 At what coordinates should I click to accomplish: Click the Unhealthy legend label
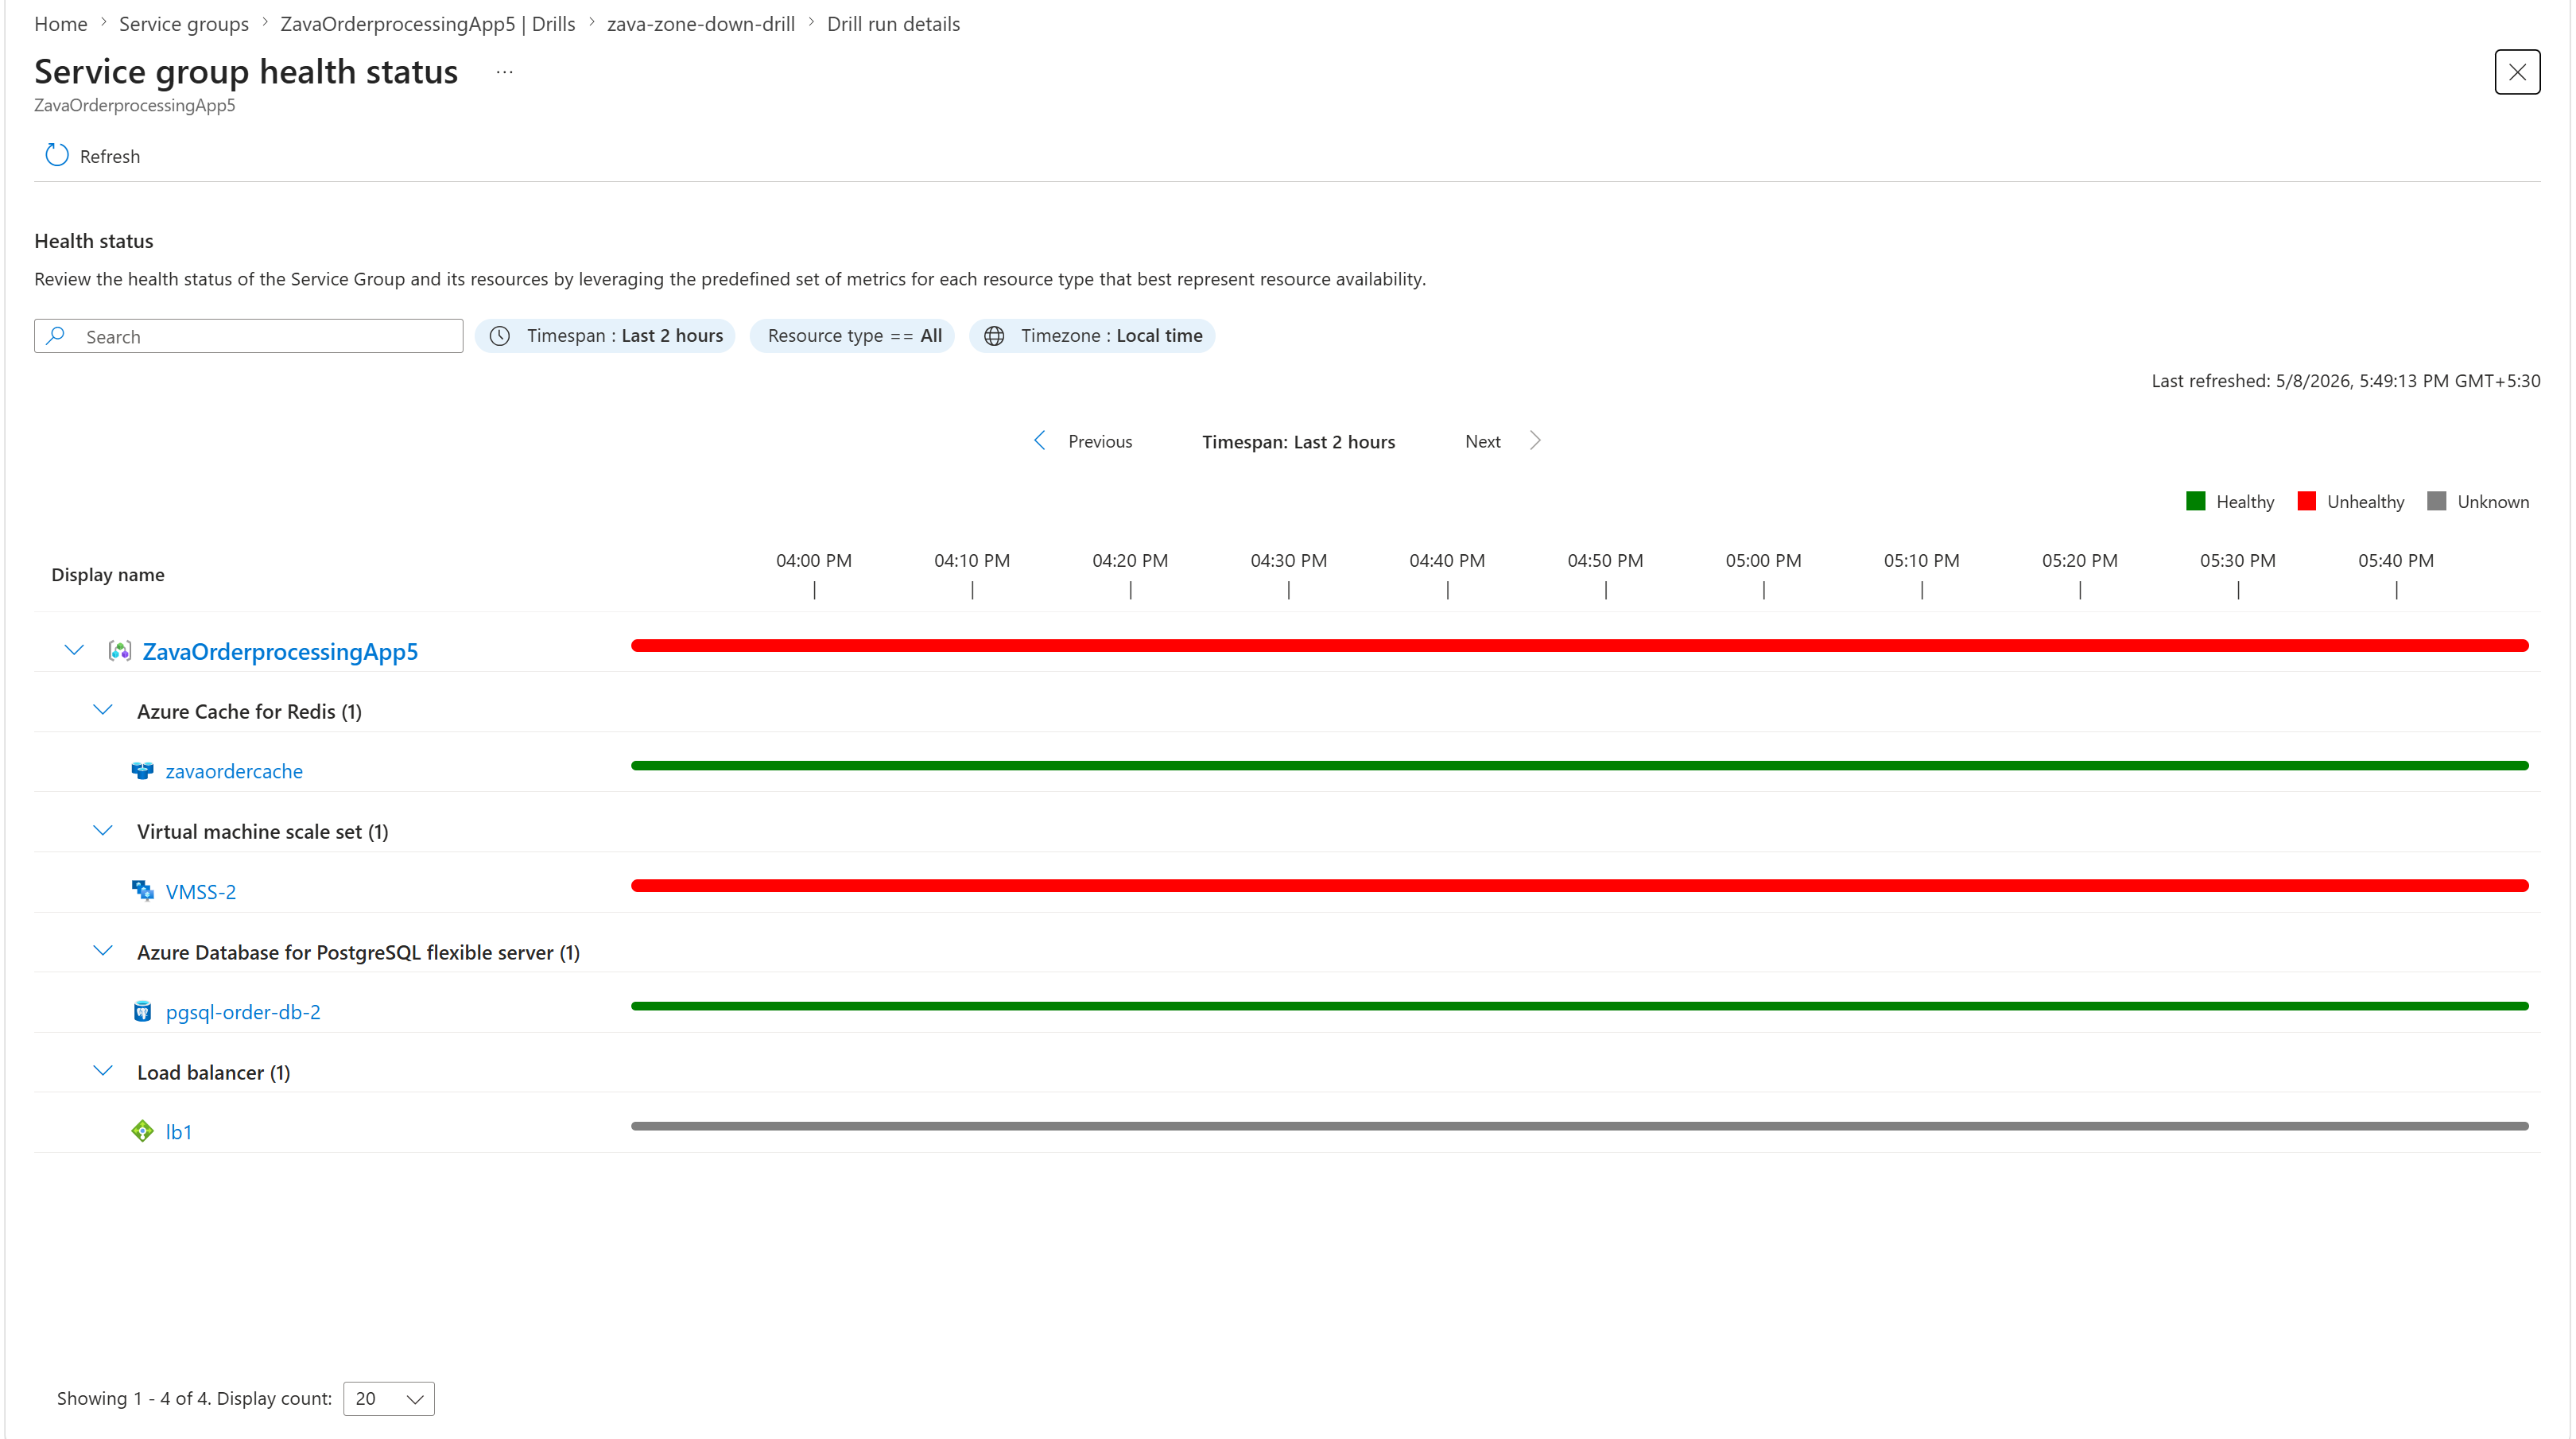[2365, 502]
